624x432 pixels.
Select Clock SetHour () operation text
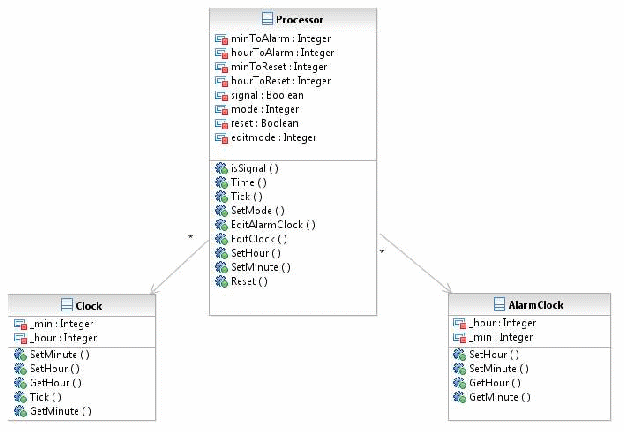[55, 369]
